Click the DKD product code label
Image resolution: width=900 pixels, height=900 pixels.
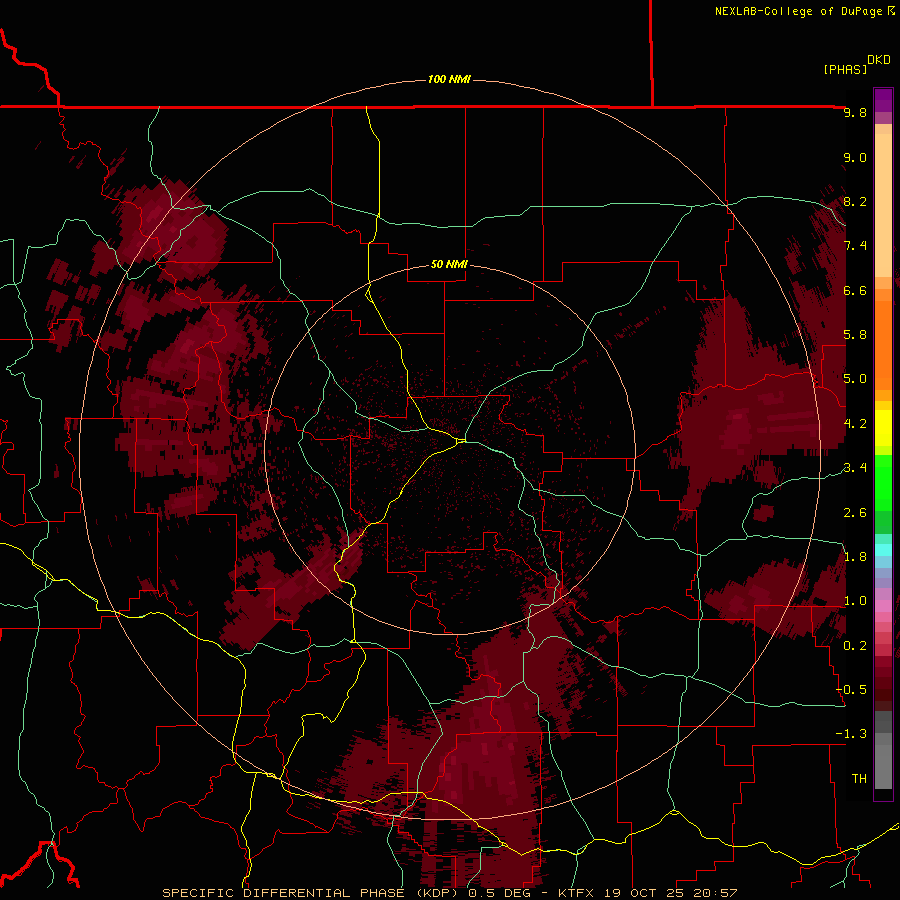click(879, 59)
